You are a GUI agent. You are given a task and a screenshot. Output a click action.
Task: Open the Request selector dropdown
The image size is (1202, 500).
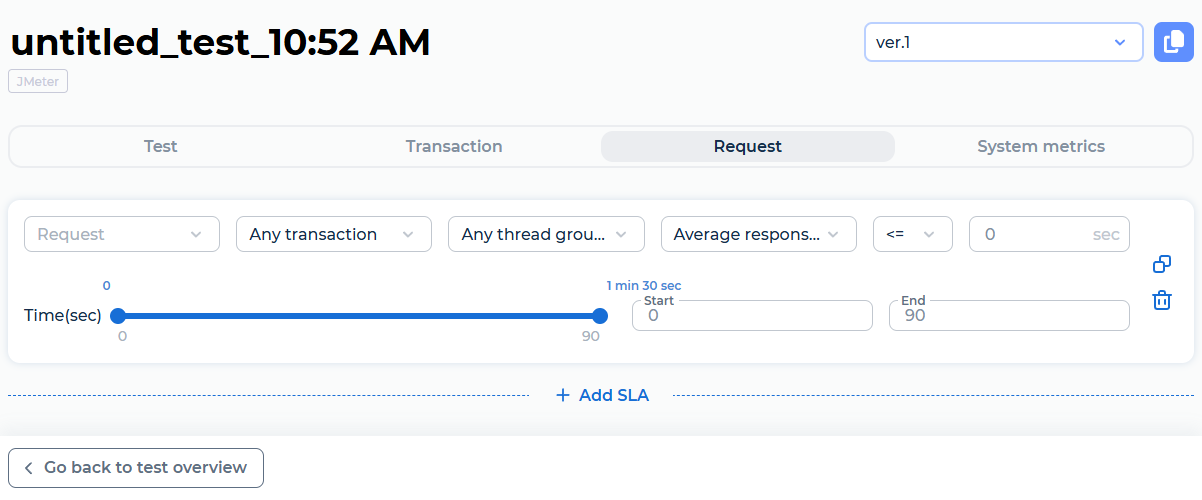coord(121,234)
